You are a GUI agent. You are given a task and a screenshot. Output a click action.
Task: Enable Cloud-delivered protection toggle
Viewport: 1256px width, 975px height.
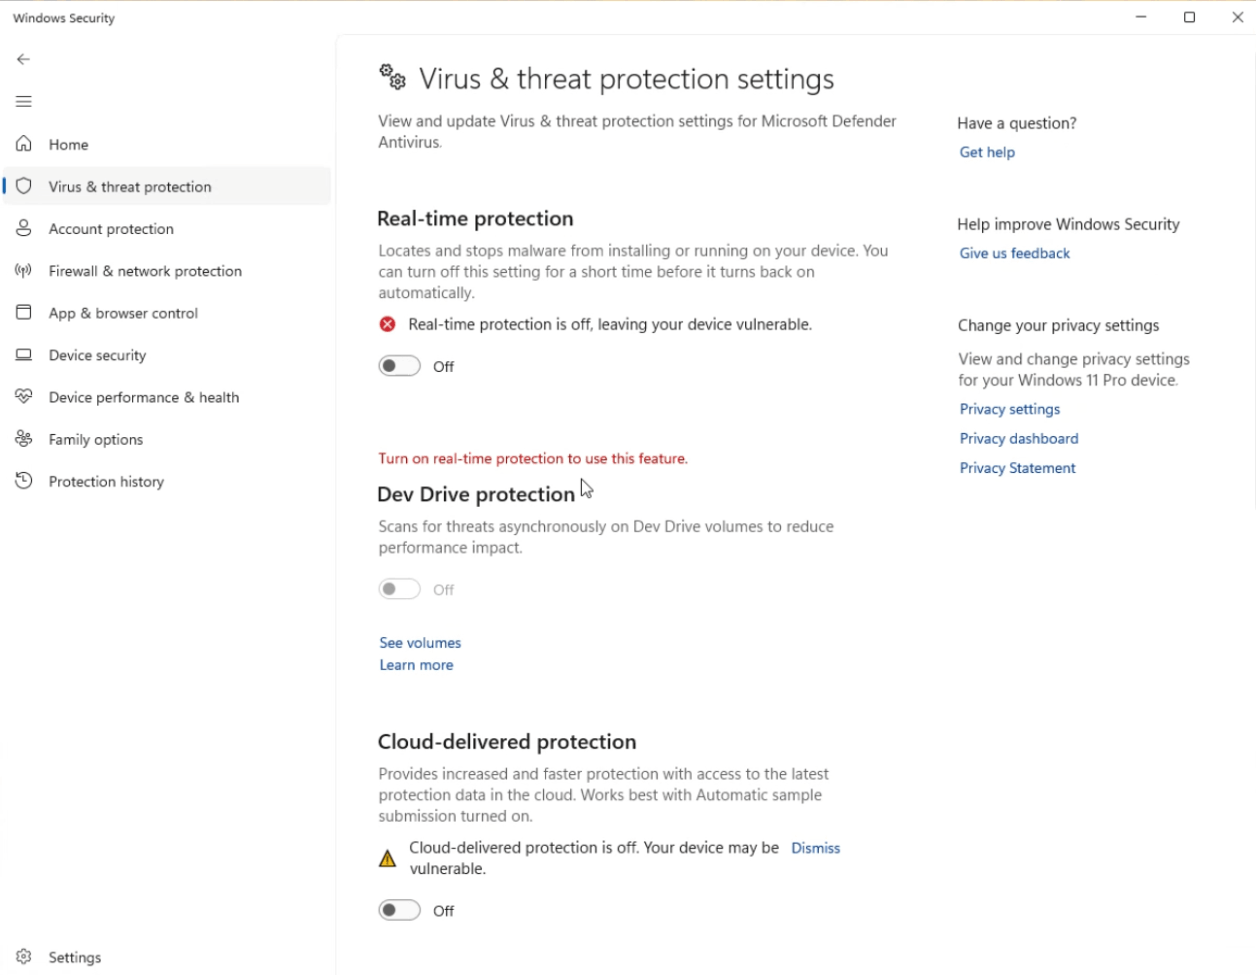(x=399, y=910)
